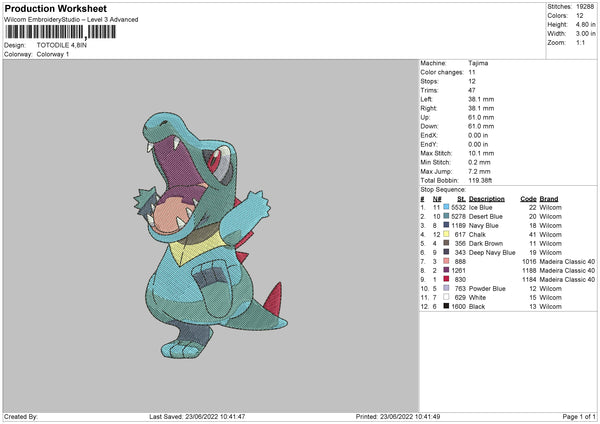Click the Code column header
The image size is (600, 424).
(528, 198)
